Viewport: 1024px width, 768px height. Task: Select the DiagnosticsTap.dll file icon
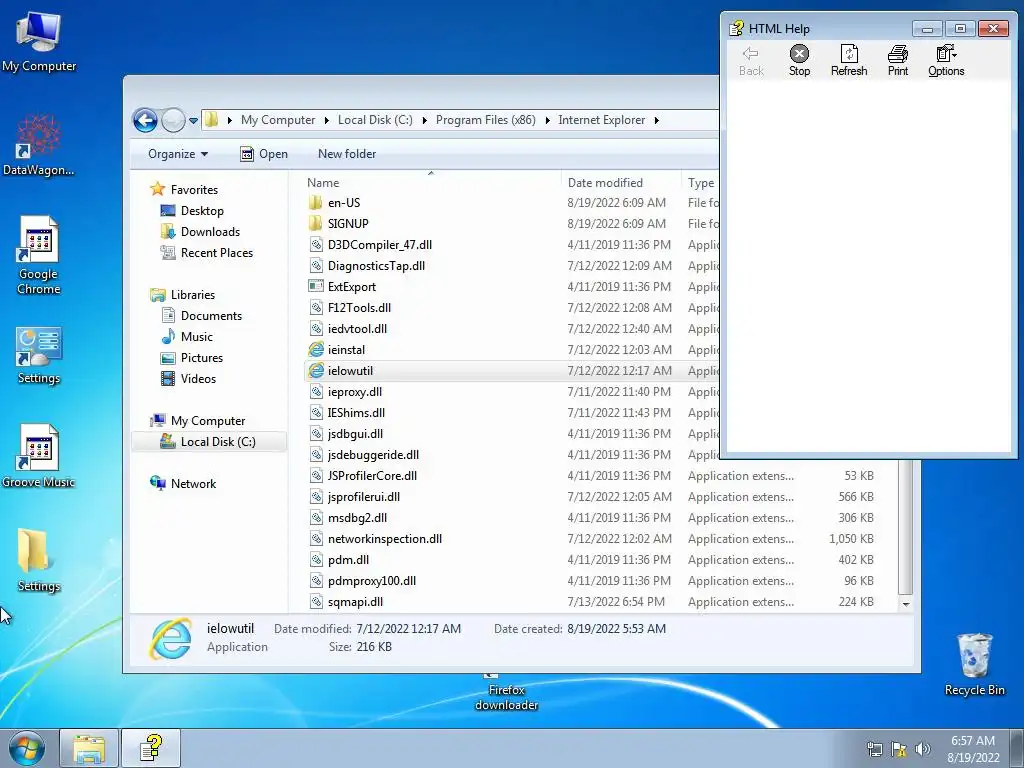[x=316, y=266]
